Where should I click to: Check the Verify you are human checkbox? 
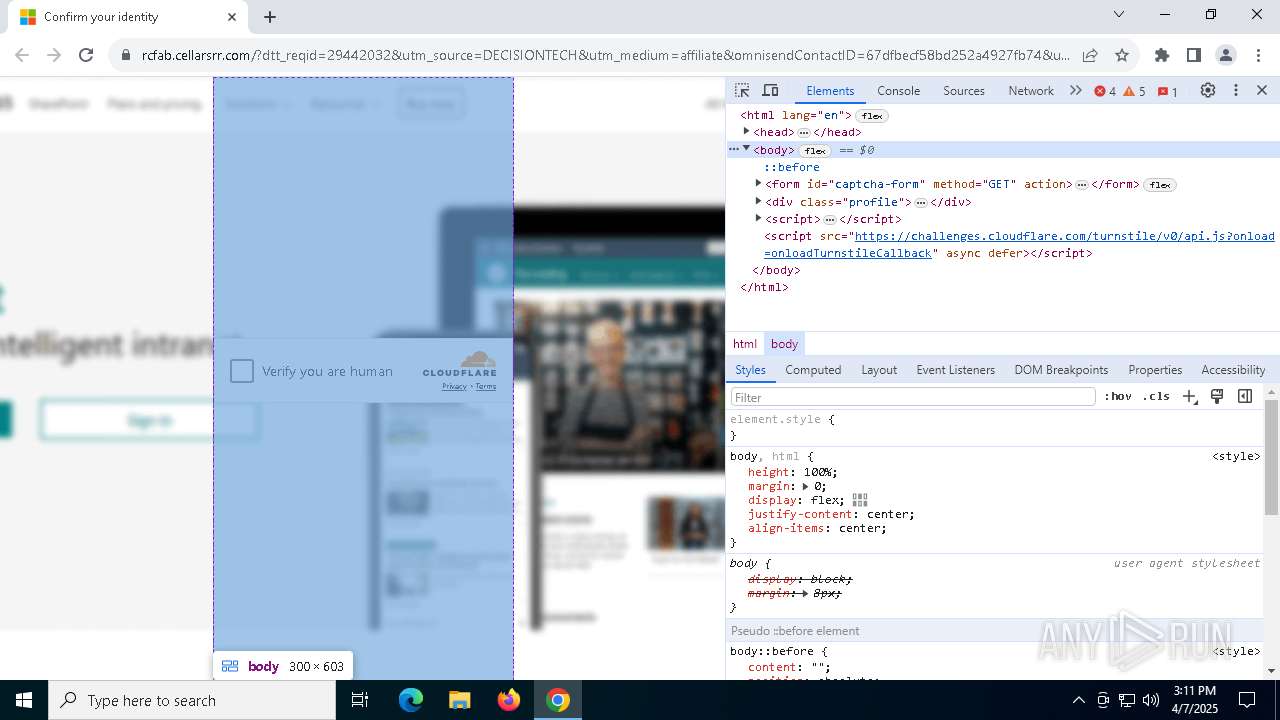242,371
